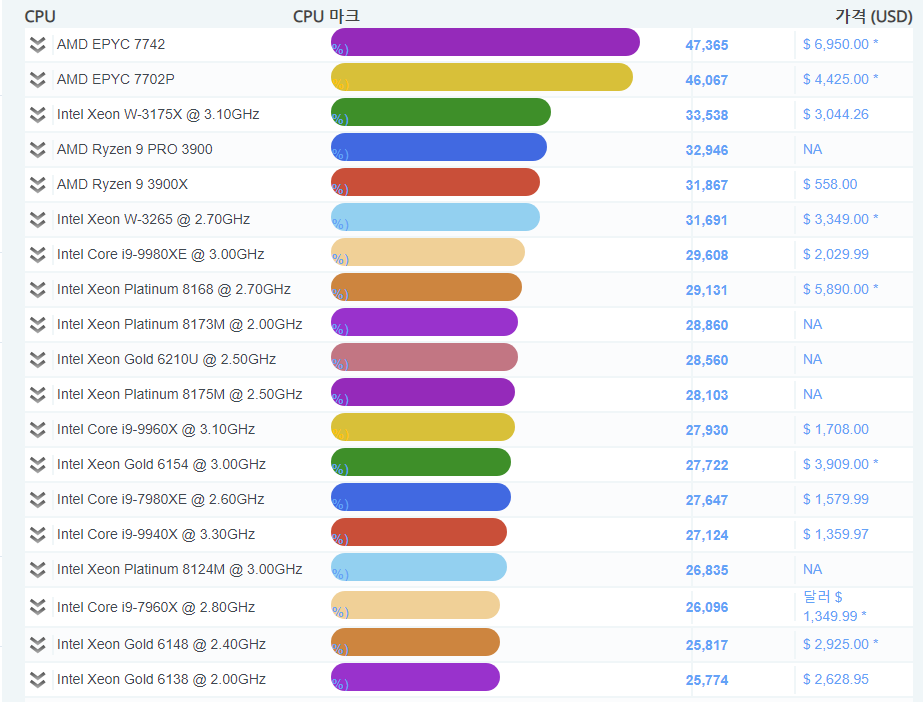Viewport: 923px width, 702px height.
Task: Click the $ 558.00 price
Action: pos(830,184)
